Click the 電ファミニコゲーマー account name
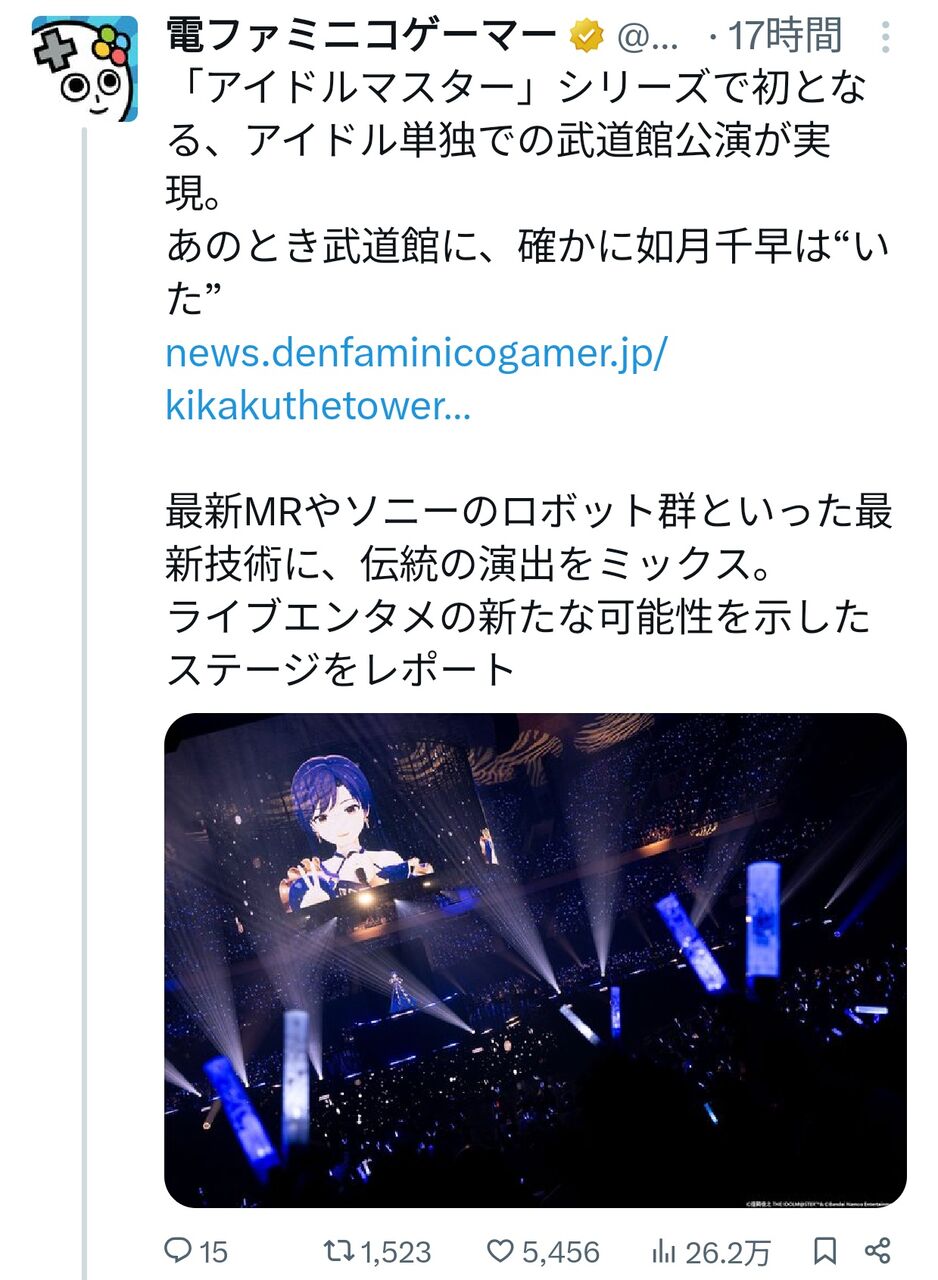 point(361,37)
